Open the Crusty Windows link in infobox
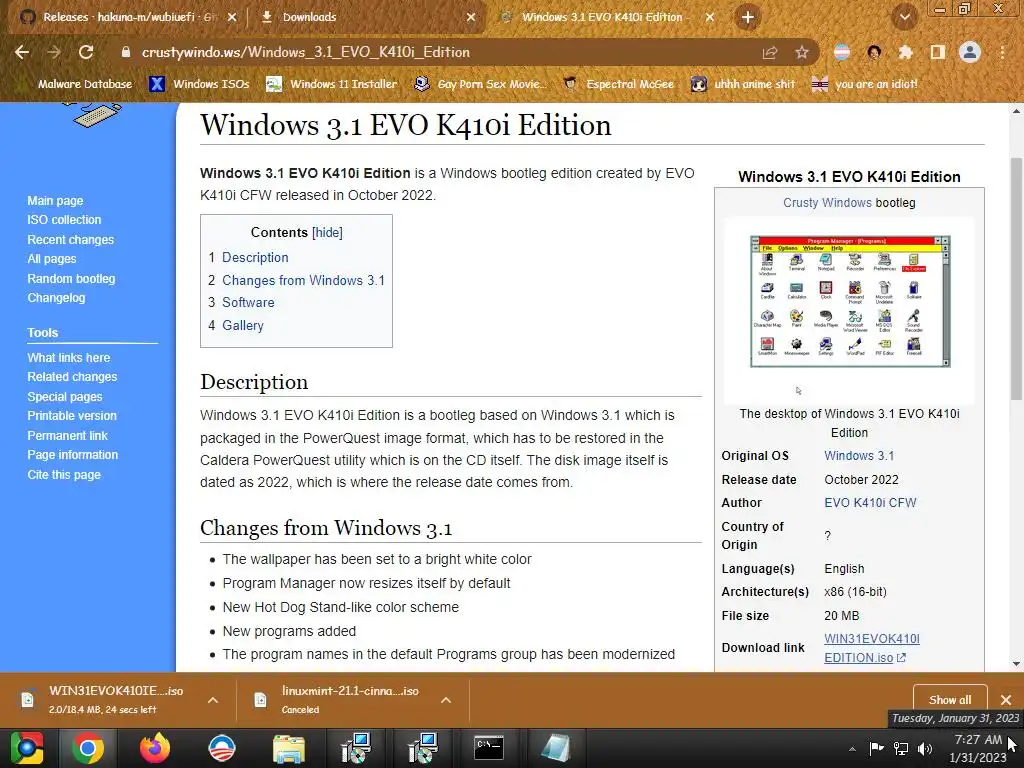 [827, 202]
